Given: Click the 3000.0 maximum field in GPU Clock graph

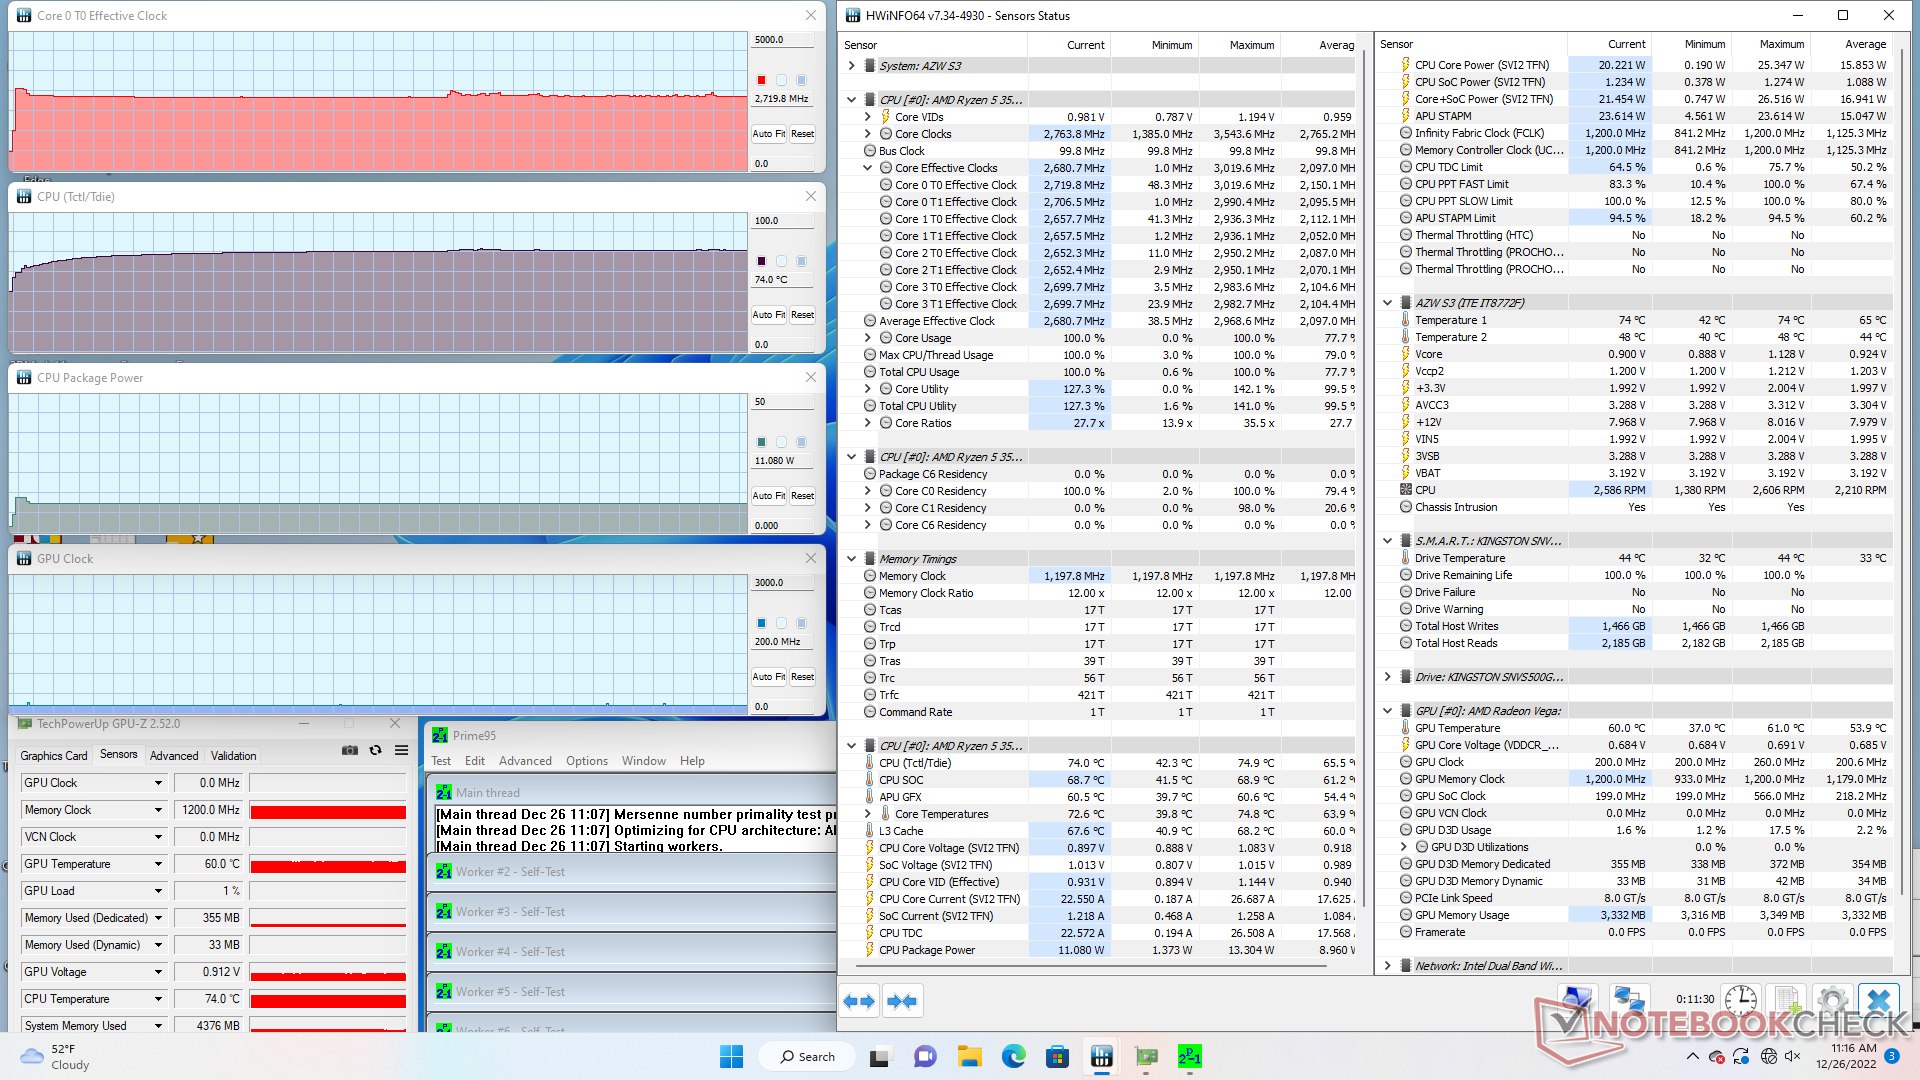Looking at the screenshot, I should point(783,583).
